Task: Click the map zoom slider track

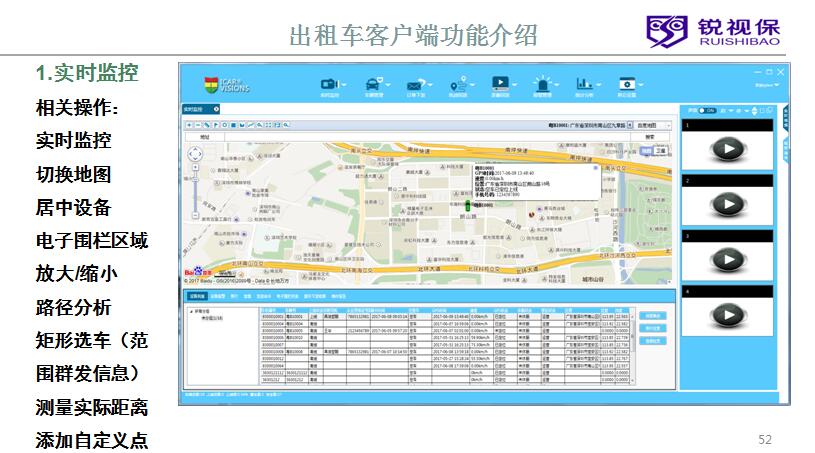Action: point(195,191)
